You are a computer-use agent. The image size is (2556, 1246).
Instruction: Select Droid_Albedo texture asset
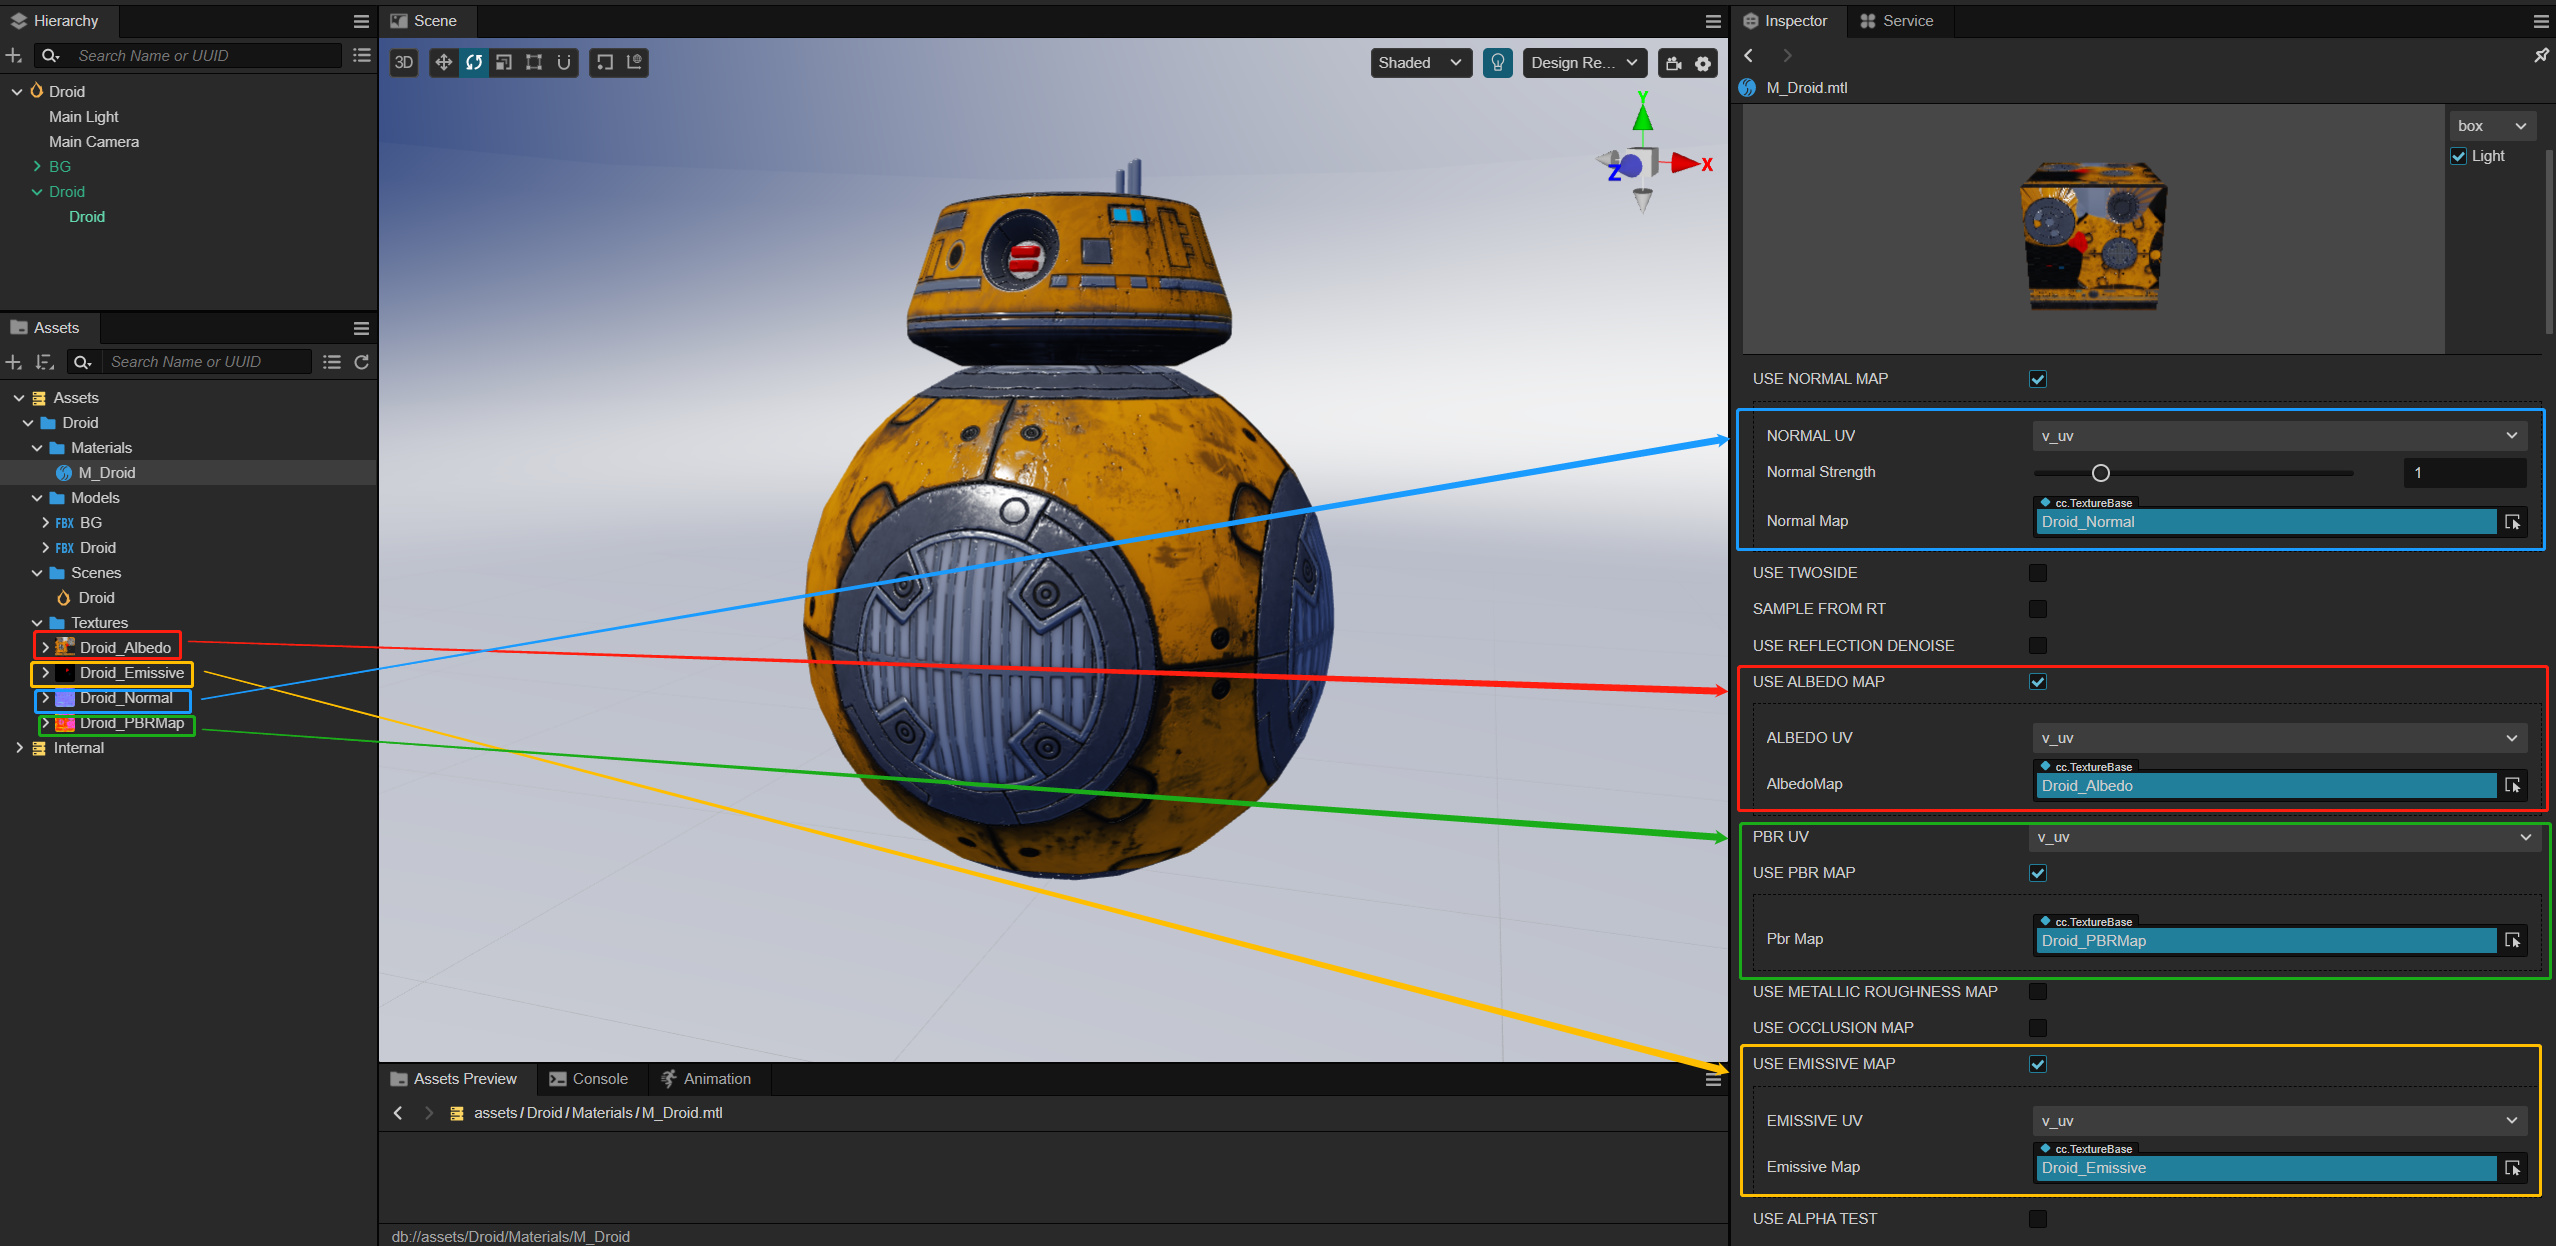coord(125,648)
